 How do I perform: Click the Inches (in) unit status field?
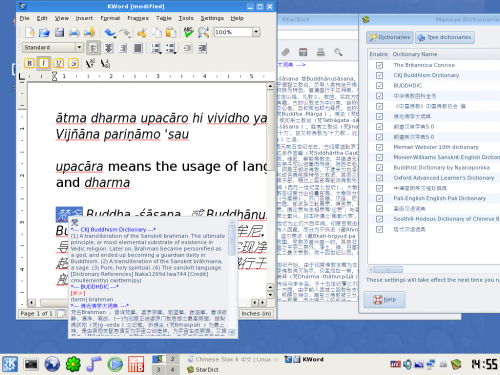(x=256, y=314)
